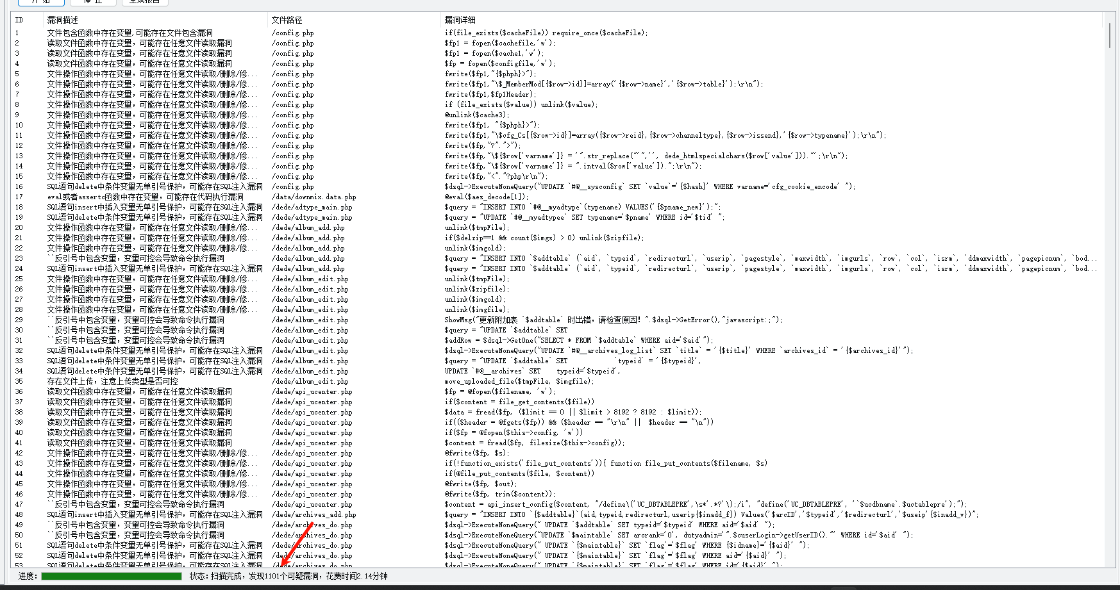The width and height of the screenshot is (1120, 590).
Task: Select the /dede/album_add.php path in row 22
Action: [308, 248]
